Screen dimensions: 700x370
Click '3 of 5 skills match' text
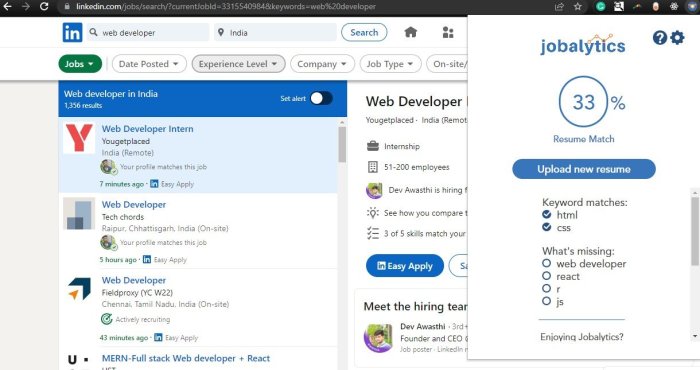(425, 233)
